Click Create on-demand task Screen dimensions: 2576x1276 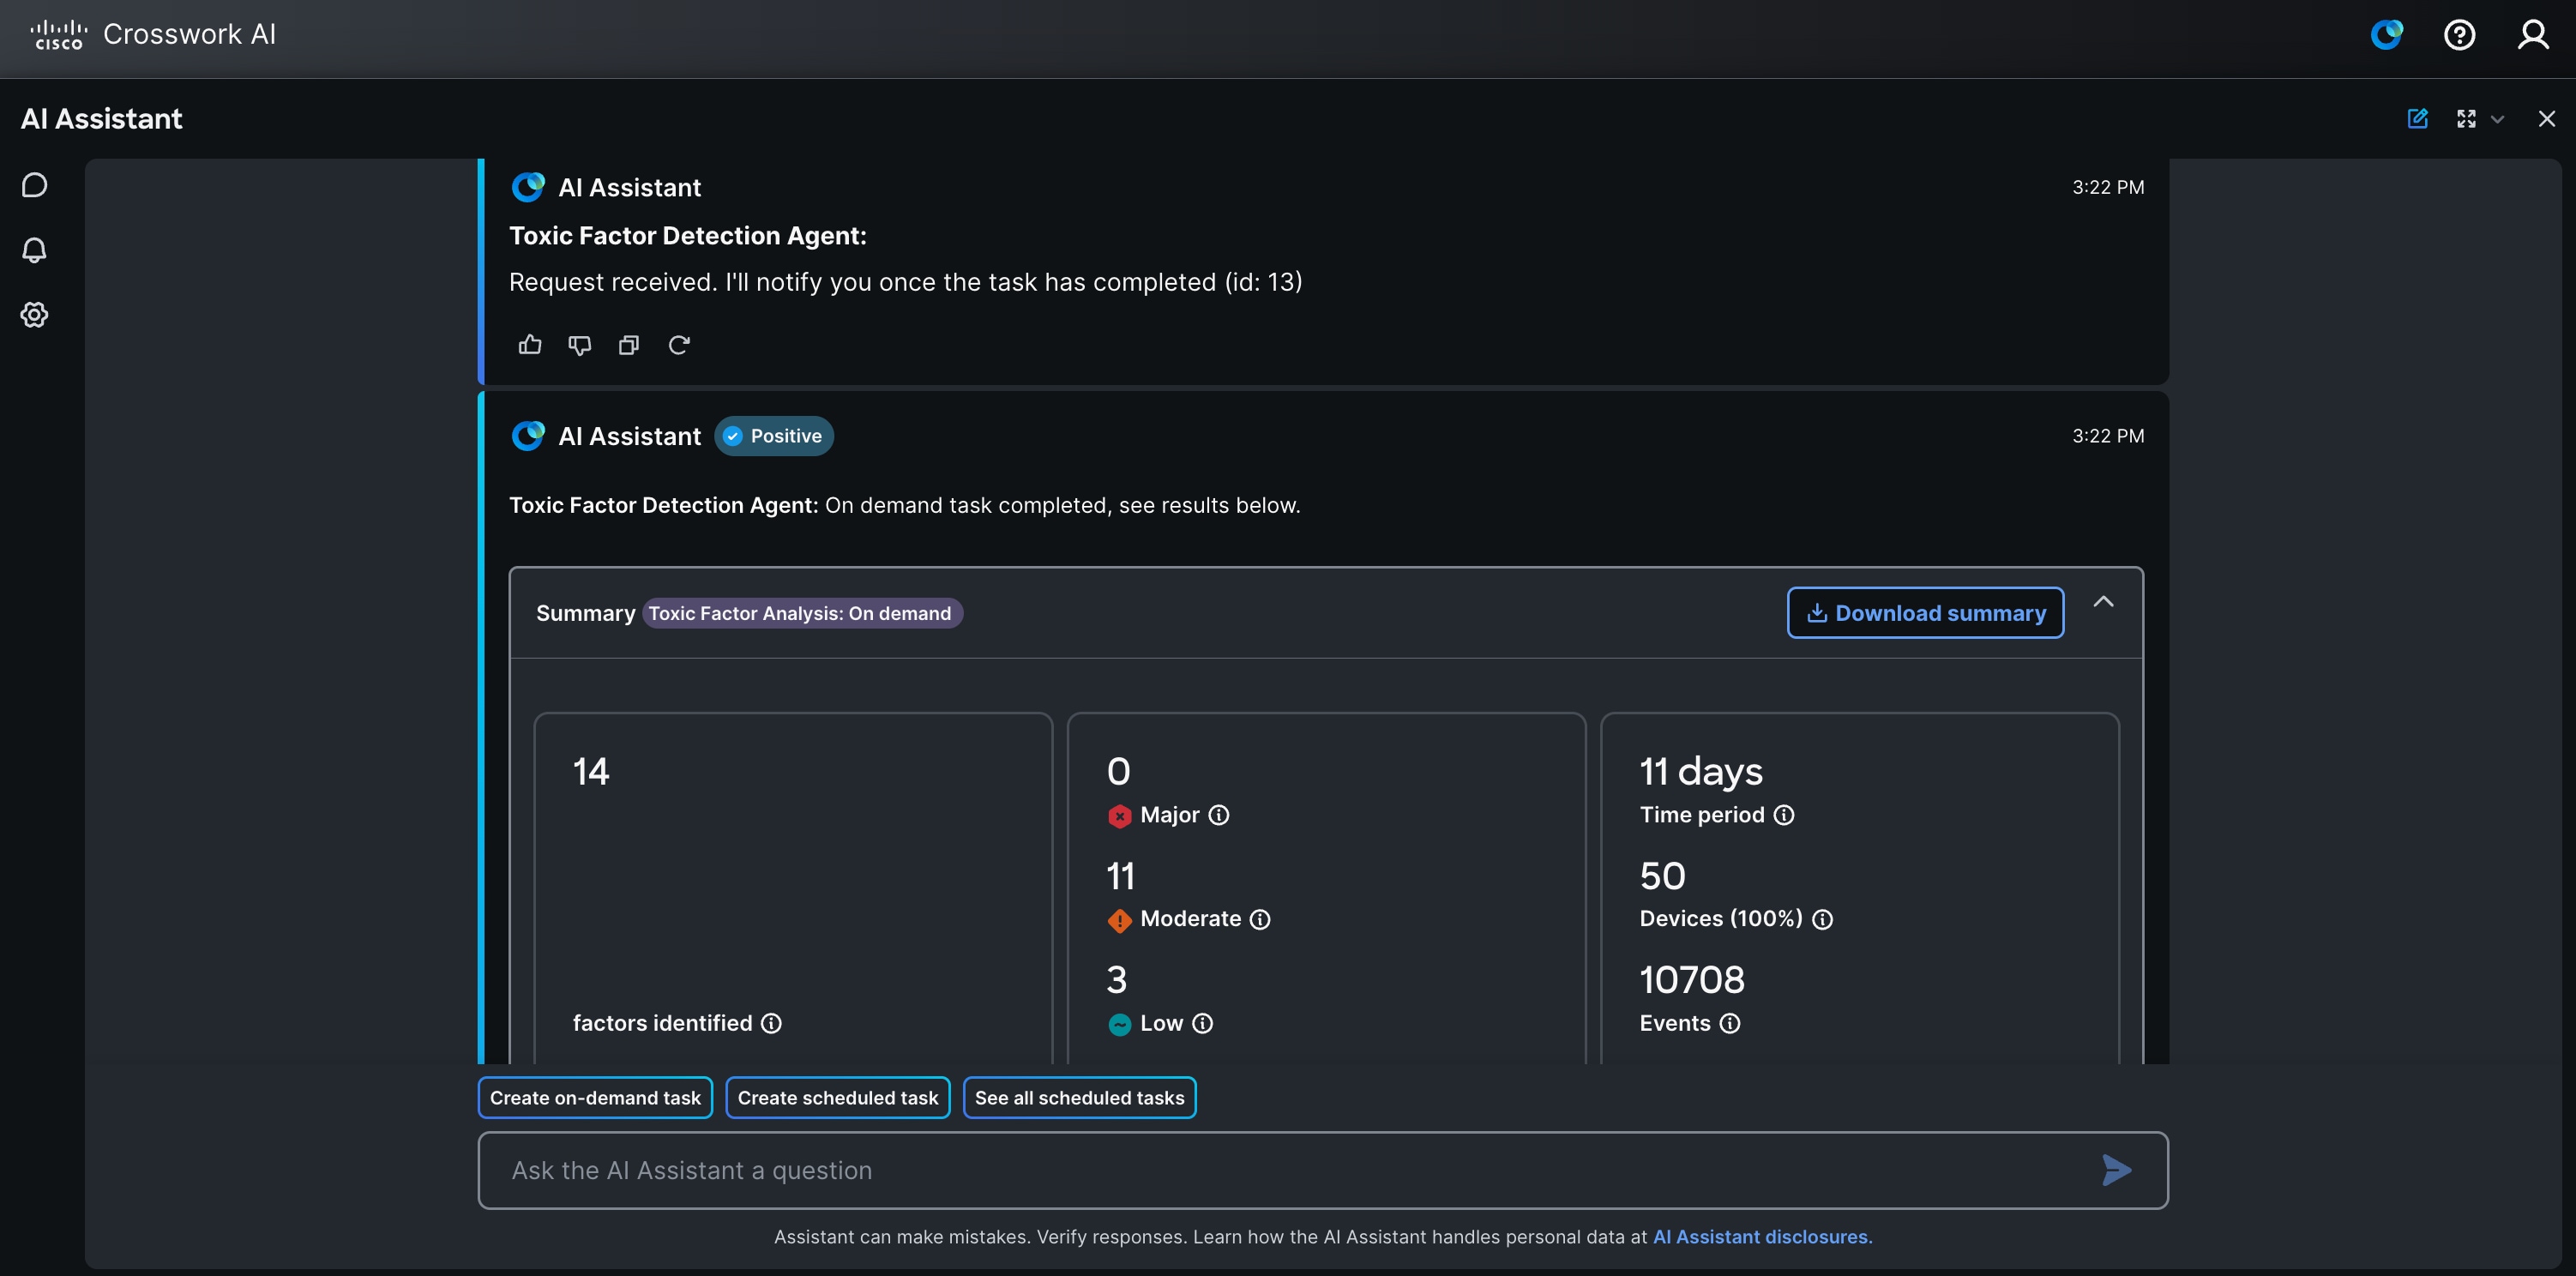pos(595,1098)
